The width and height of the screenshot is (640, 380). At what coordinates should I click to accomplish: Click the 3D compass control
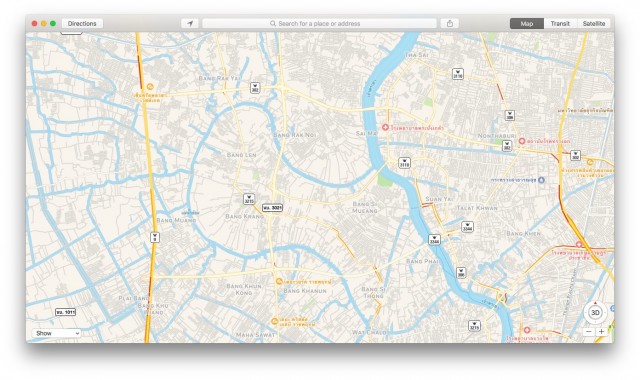pos(595,313)
